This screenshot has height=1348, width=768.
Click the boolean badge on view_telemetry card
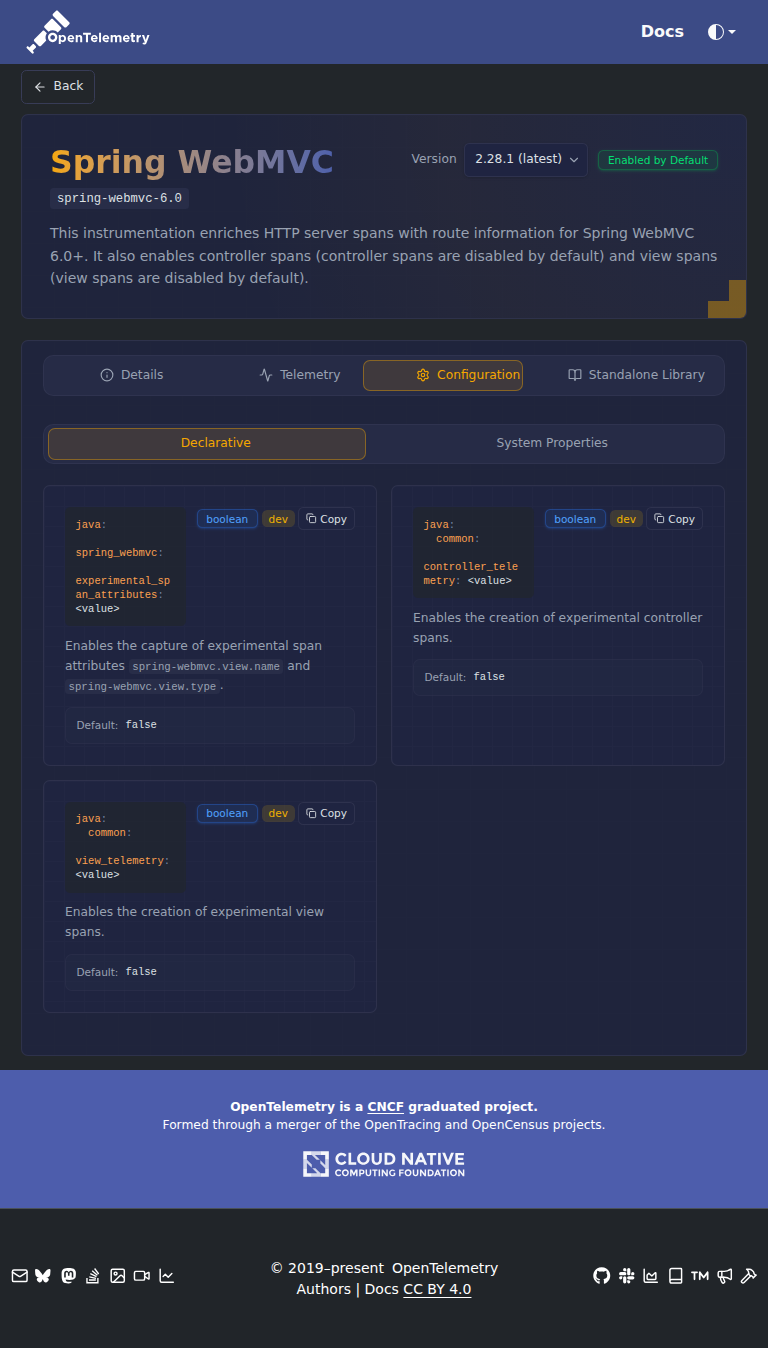227,813
